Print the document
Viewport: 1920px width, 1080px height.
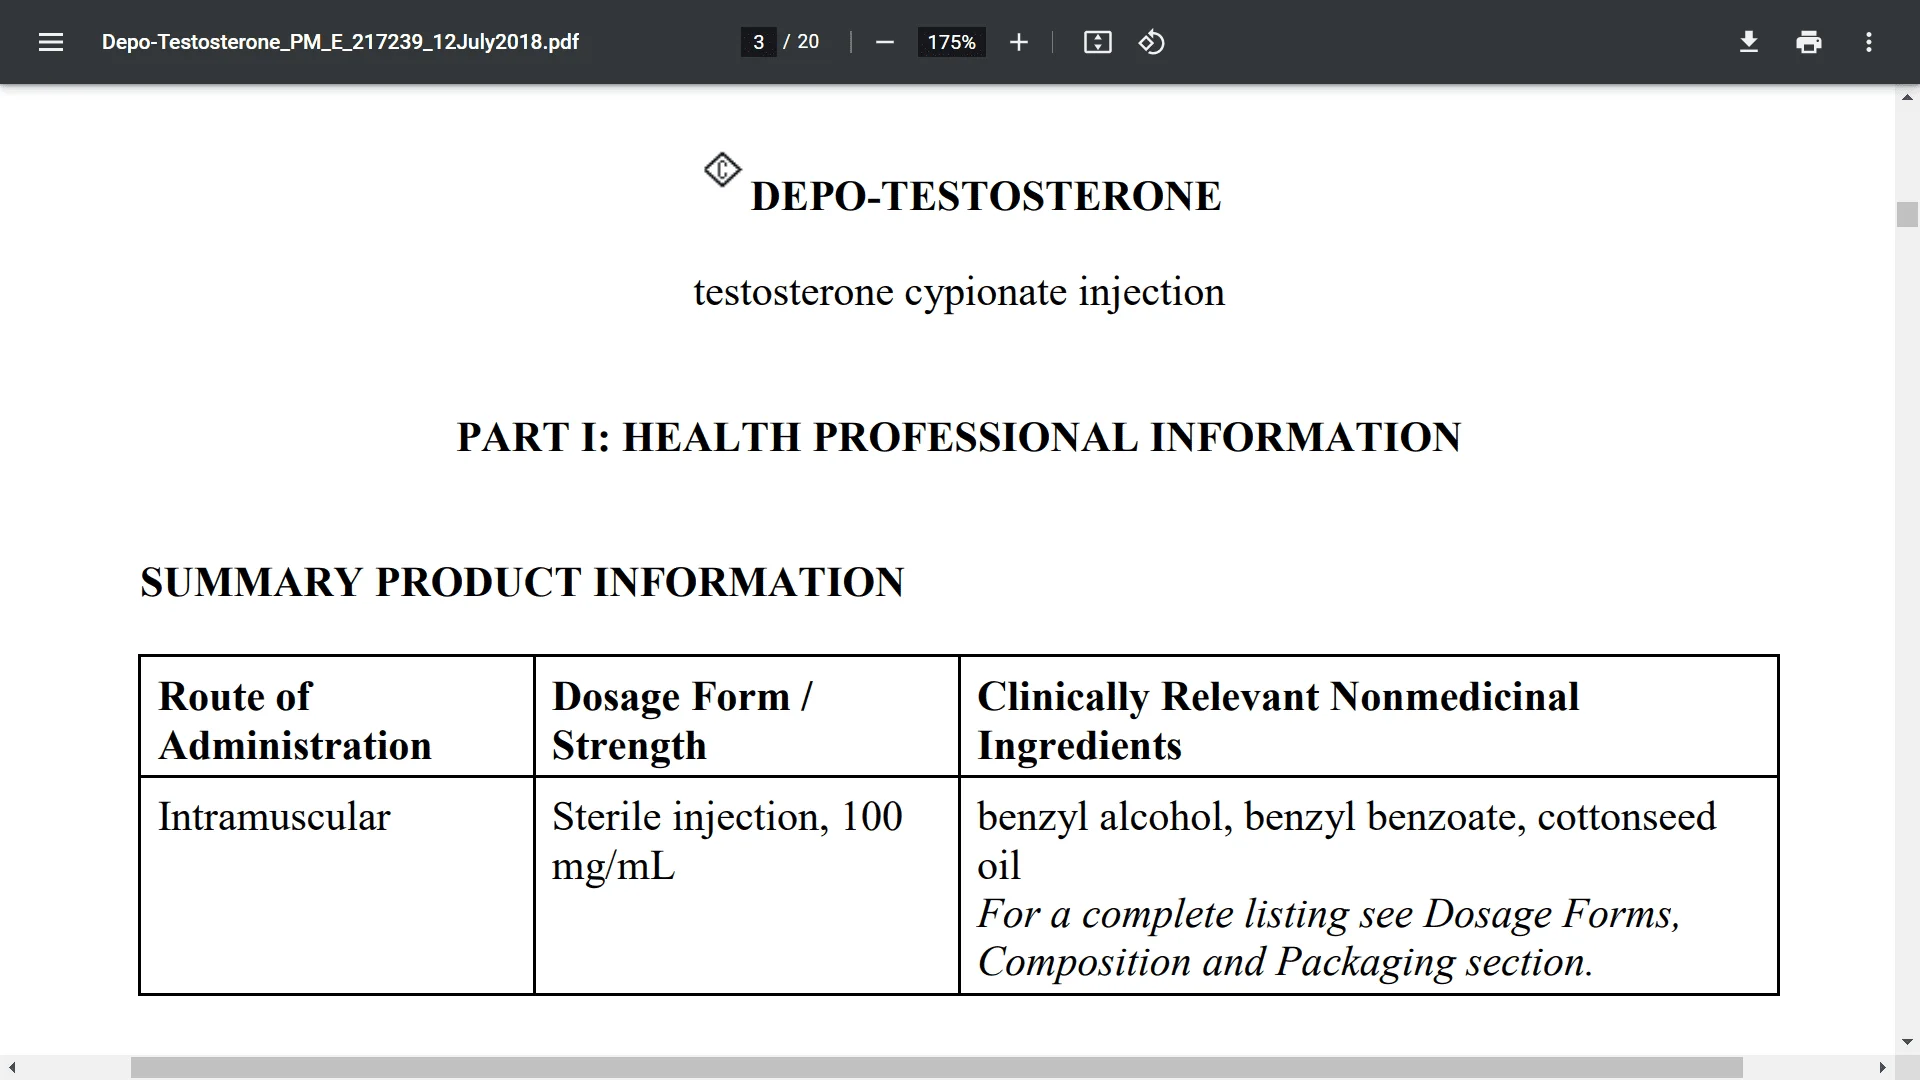pos(1809,42)
